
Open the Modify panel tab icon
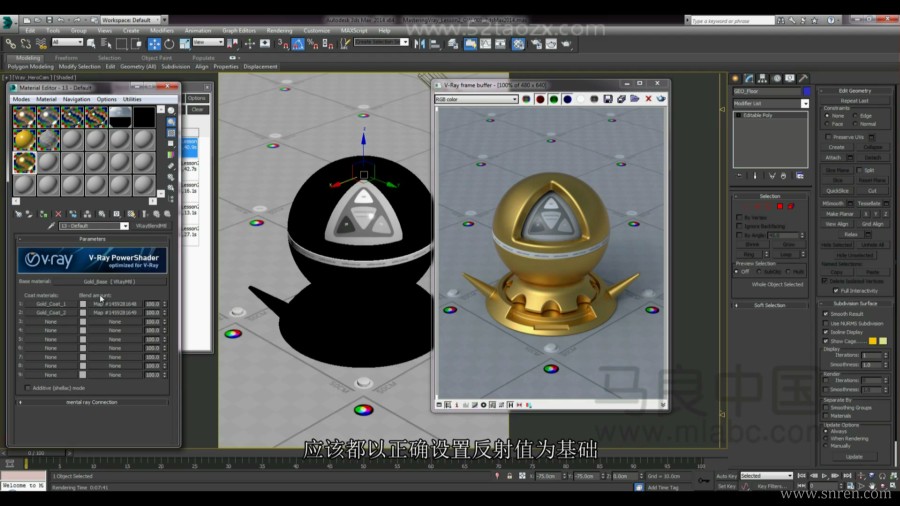[x=748, y=78]
